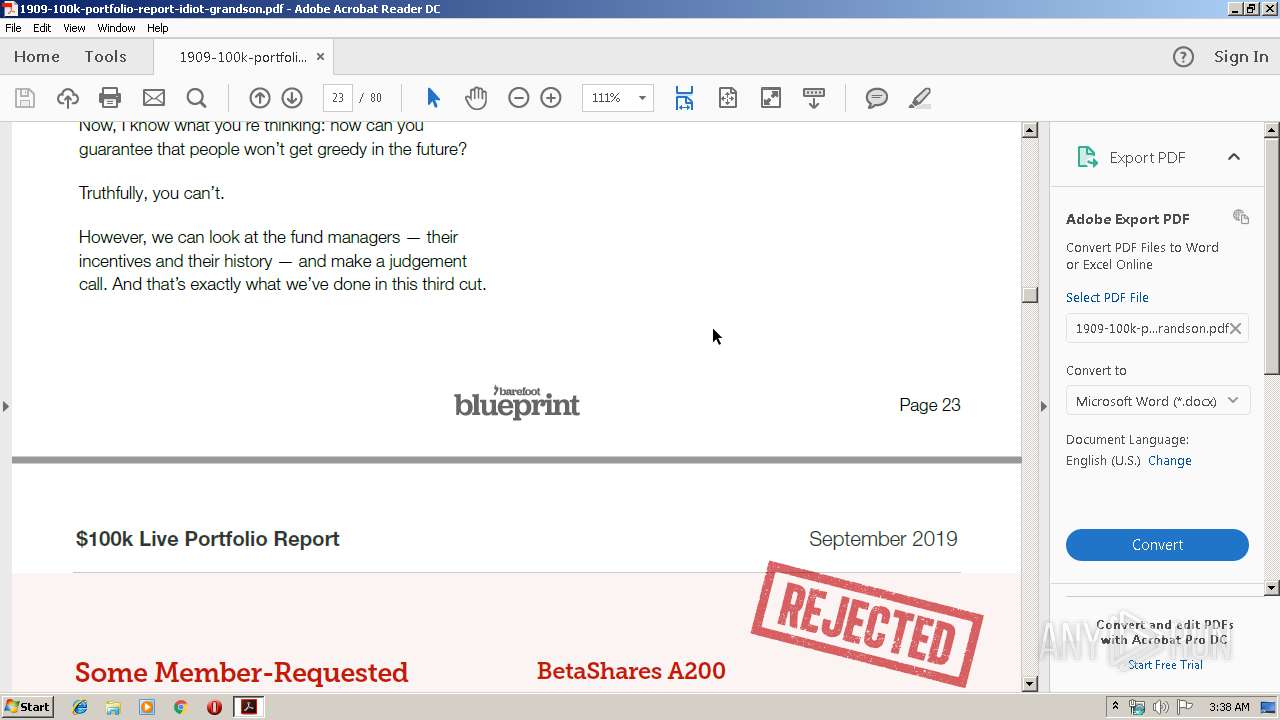Zoom out with the minus icon

pyautogui.click(x=518, y=98)
